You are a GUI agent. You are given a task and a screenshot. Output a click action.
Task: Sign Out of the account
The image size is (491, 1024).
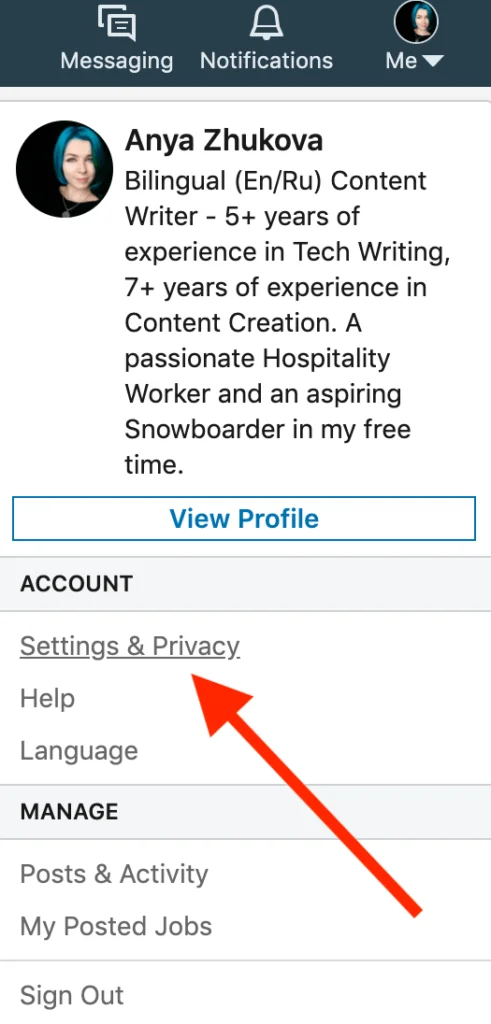[72, 995]
